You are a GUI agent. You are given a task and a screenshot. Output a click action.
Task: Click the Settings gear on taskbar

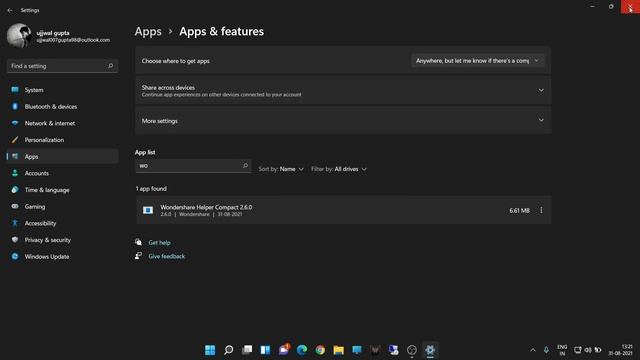(430, 350)
